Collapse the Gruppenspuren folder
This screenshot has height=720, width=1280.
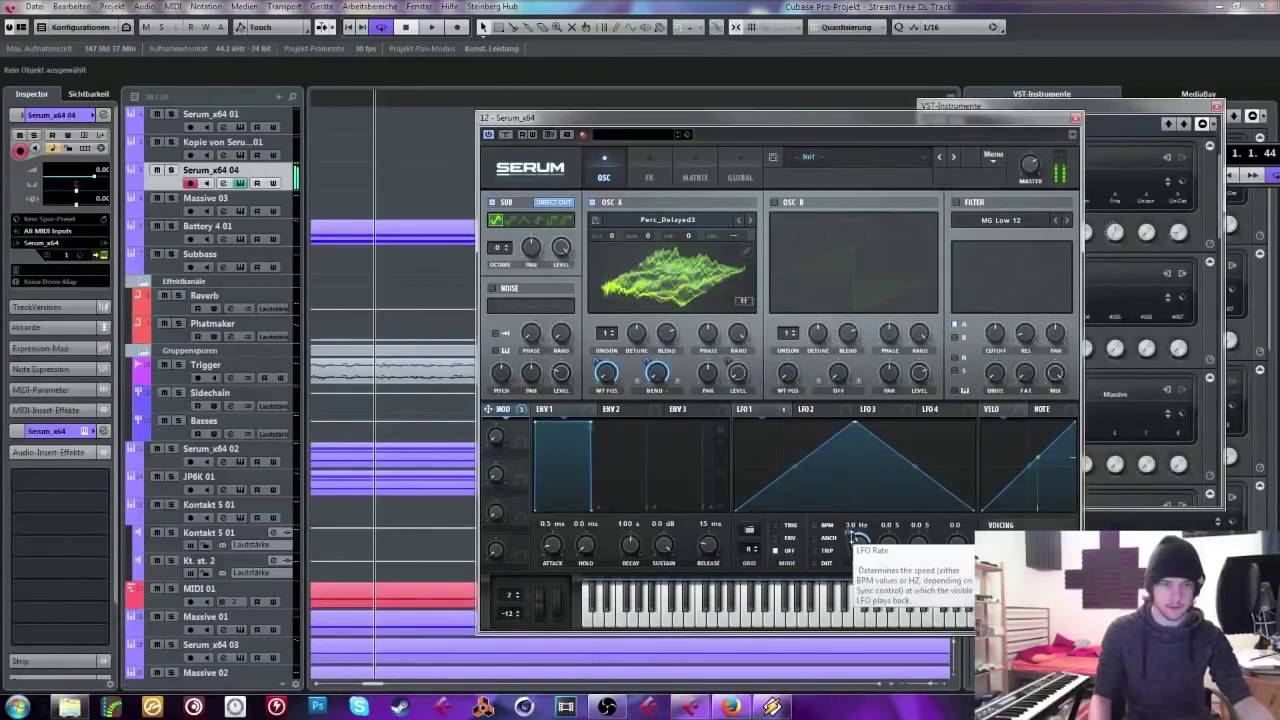coord(143,351)
